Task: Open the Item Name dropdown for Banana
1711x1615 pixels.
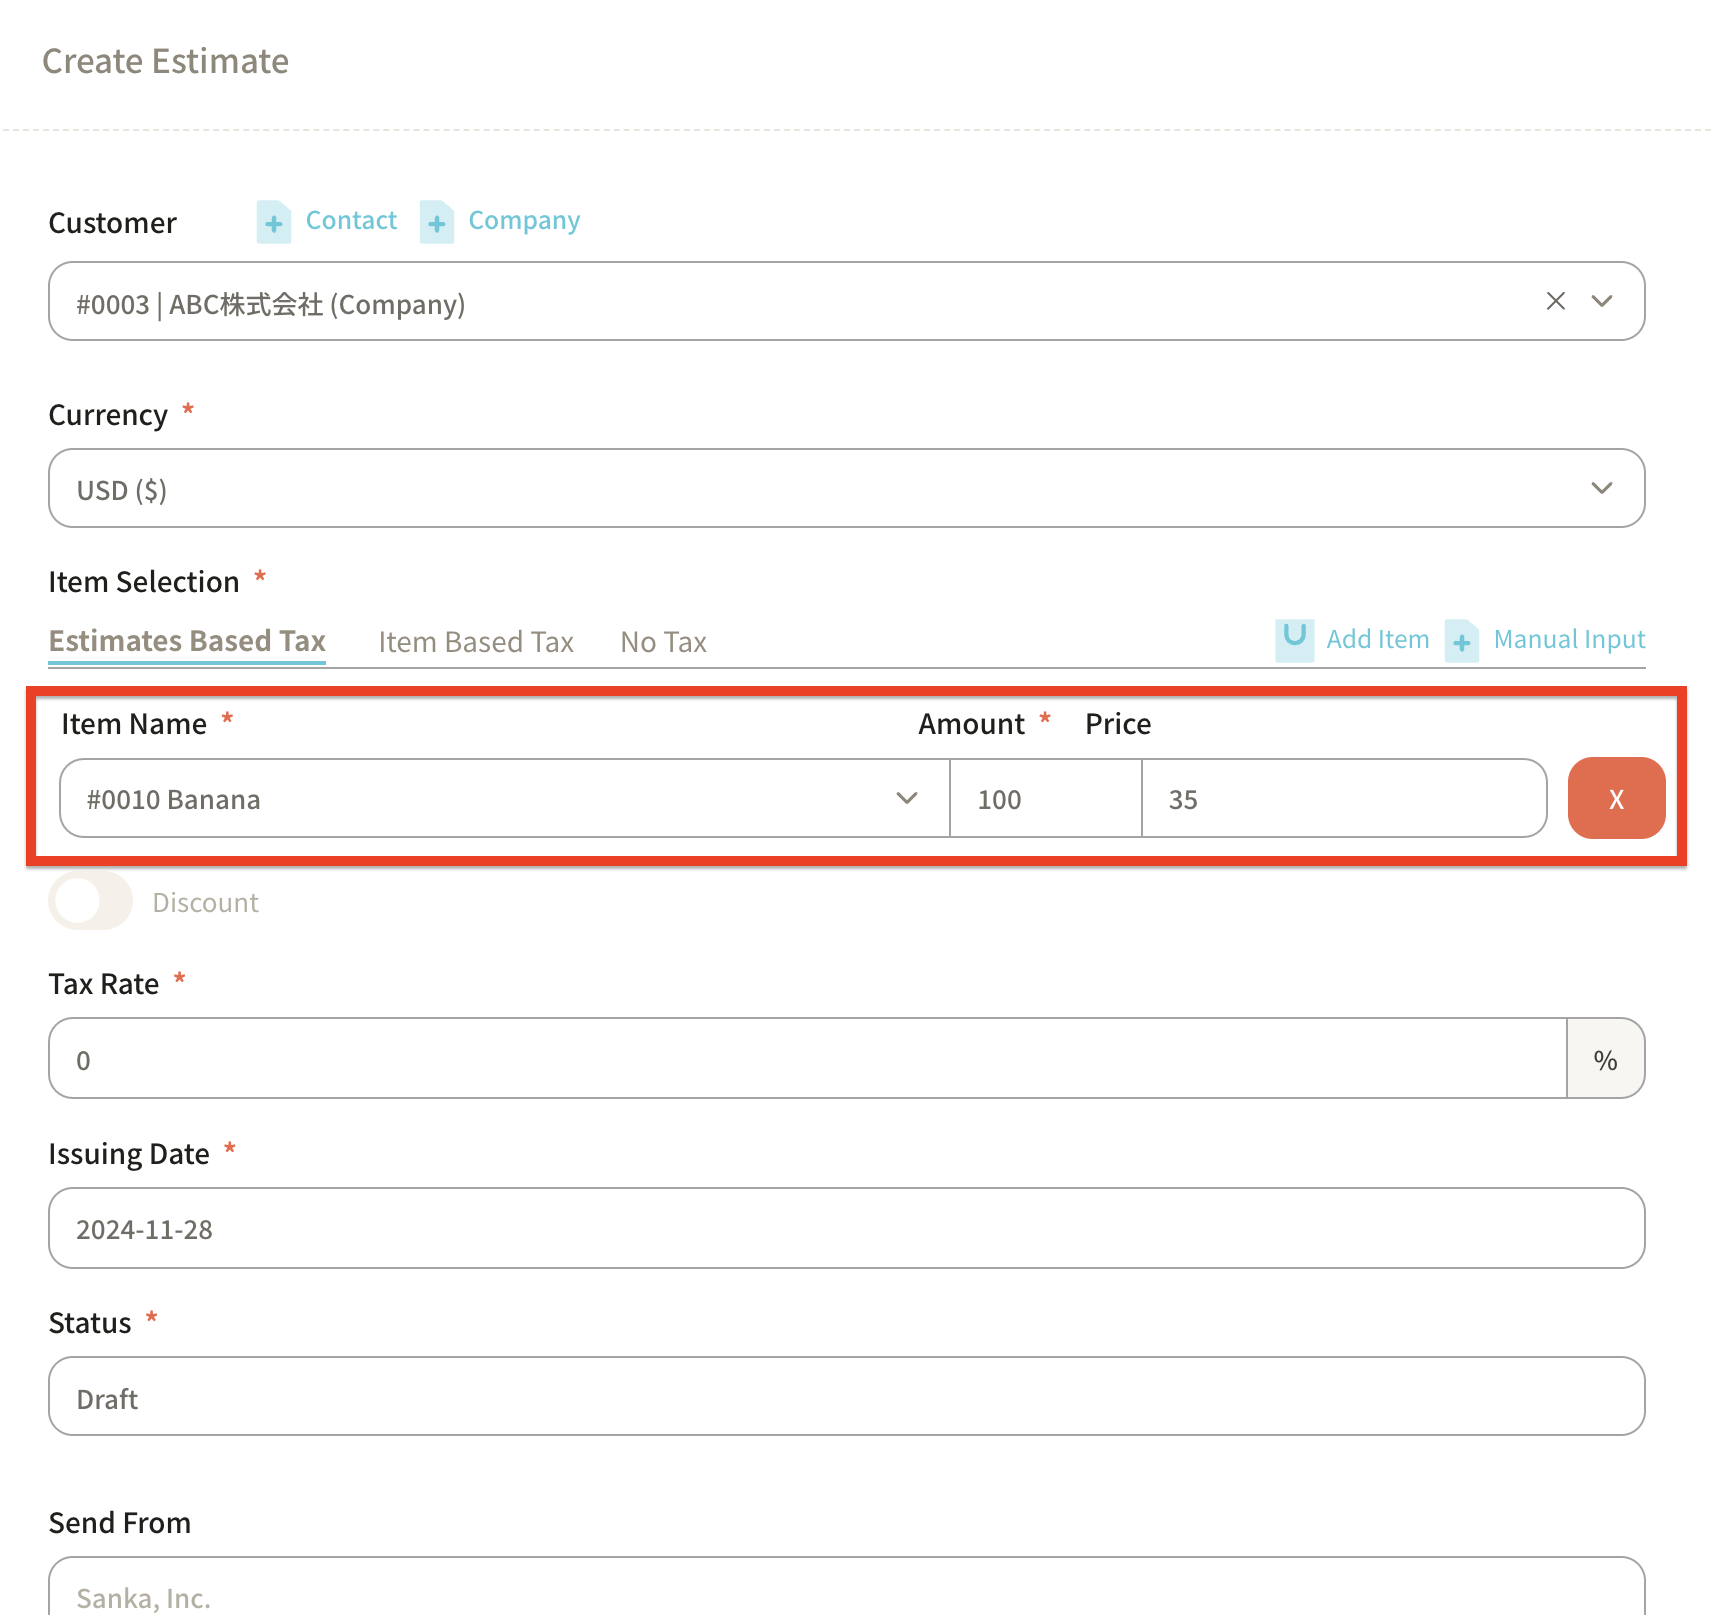Action: 906,798
